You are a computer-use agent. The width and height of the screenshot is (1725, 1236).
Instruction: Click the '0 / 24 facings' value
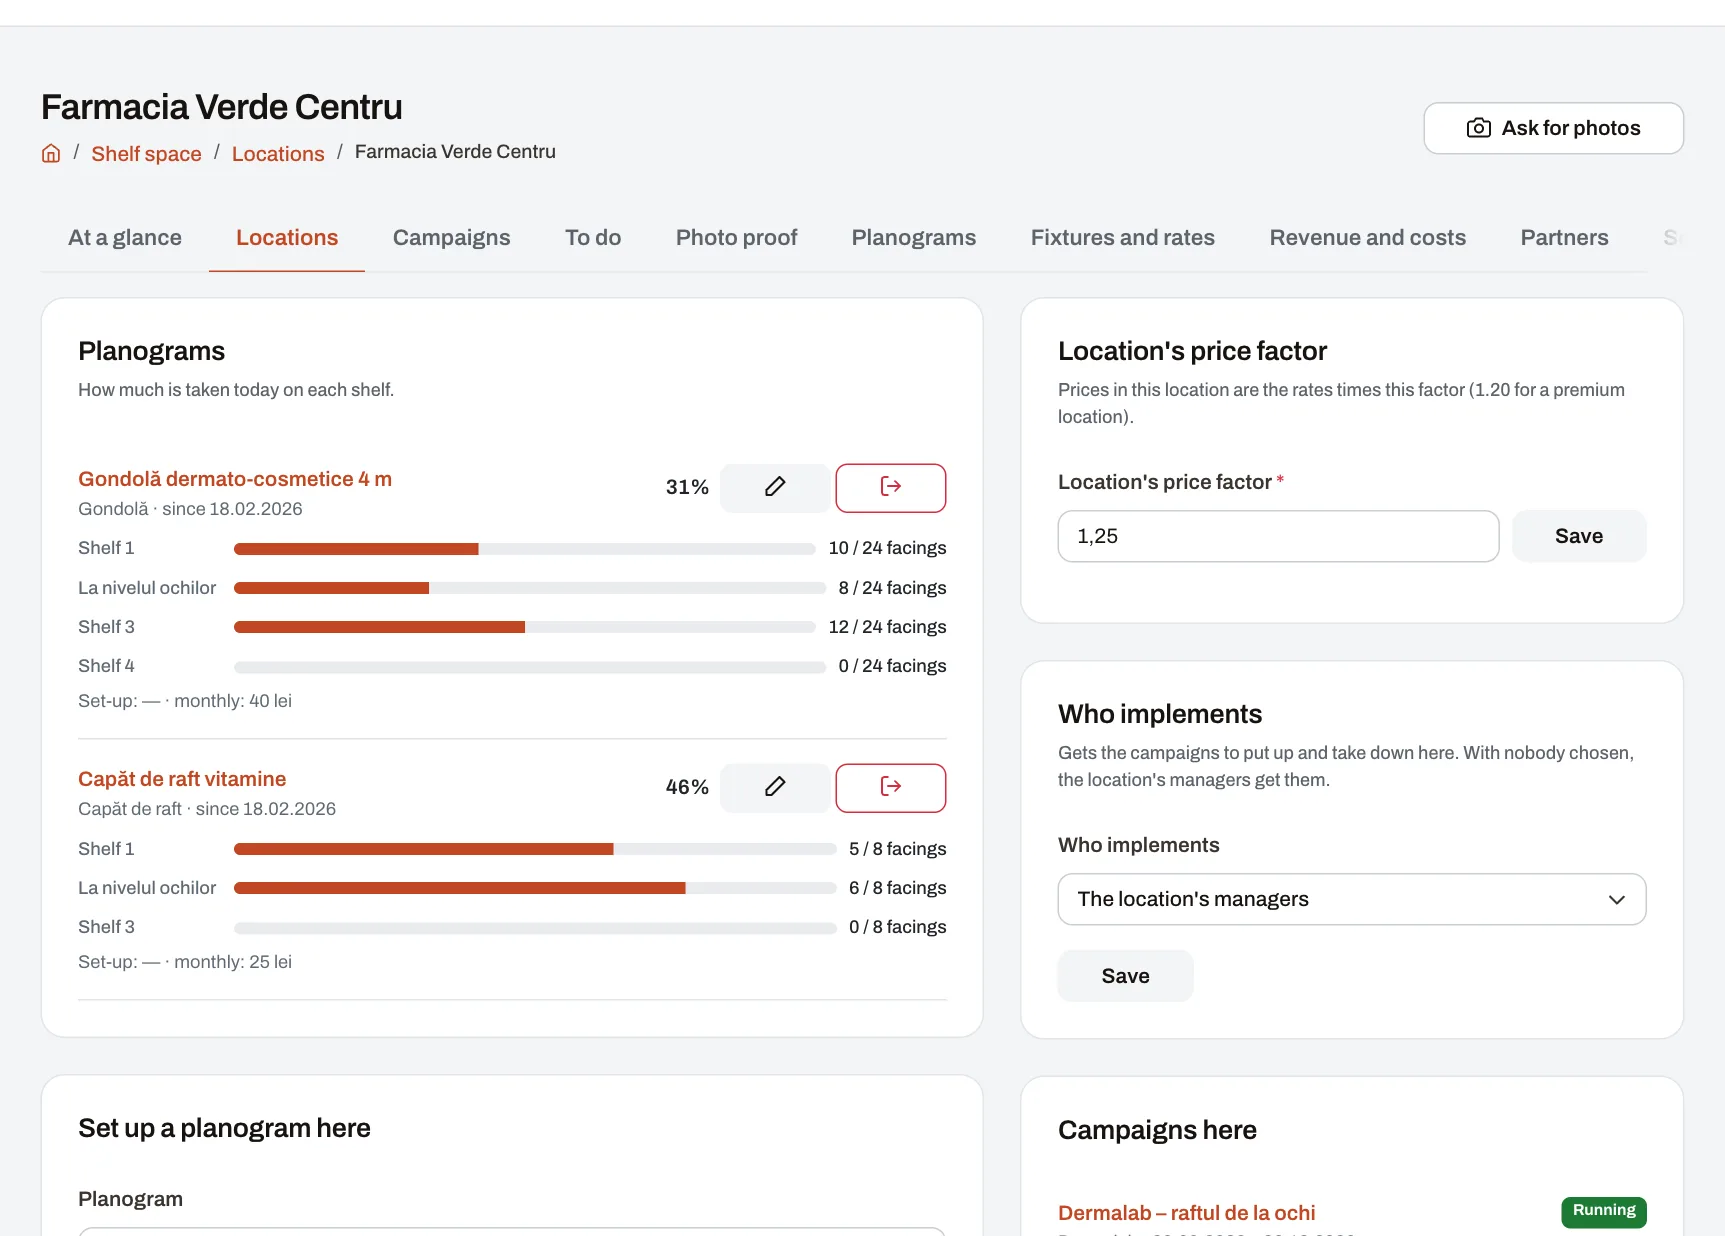[x=892, y=666]
